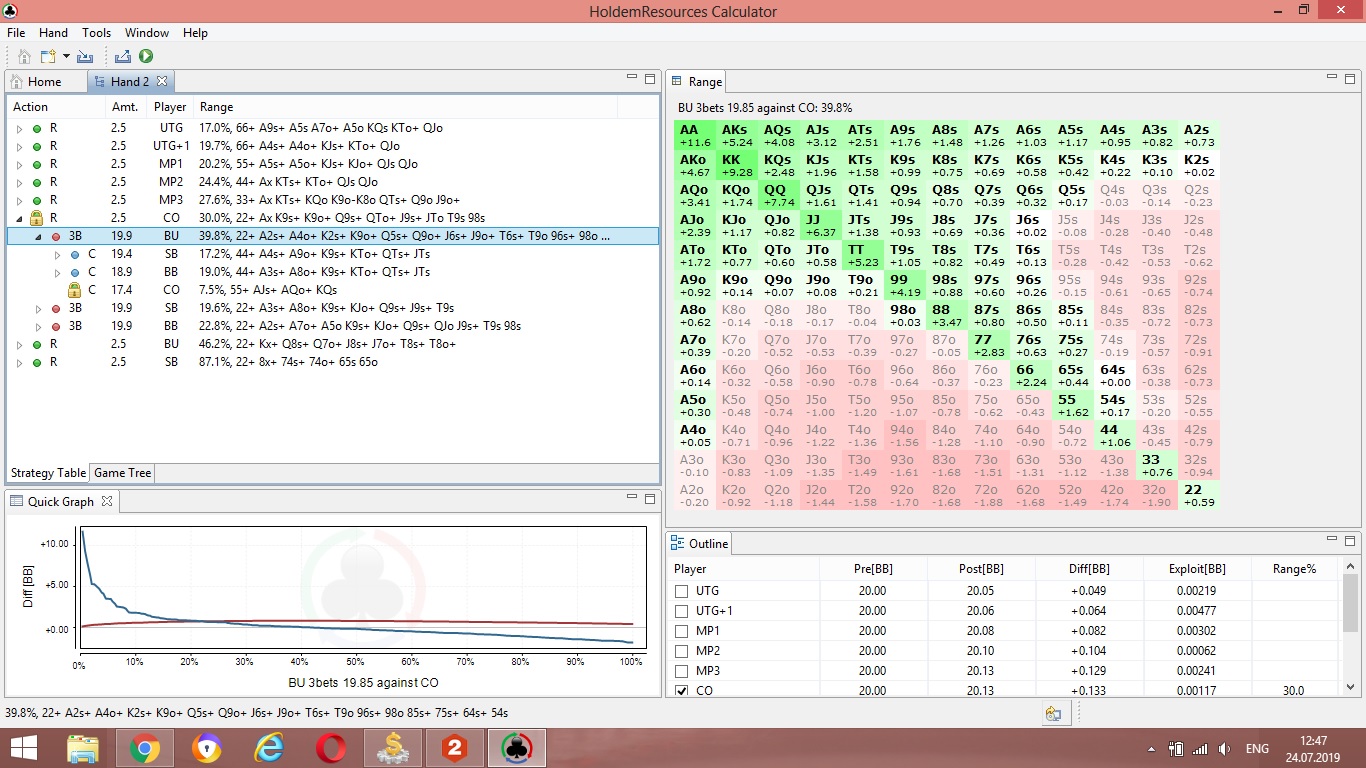Click the Diff[BB] column header
Image resolution: width=1366 pixels, height=768 pixels.
tap(1089, 569)
